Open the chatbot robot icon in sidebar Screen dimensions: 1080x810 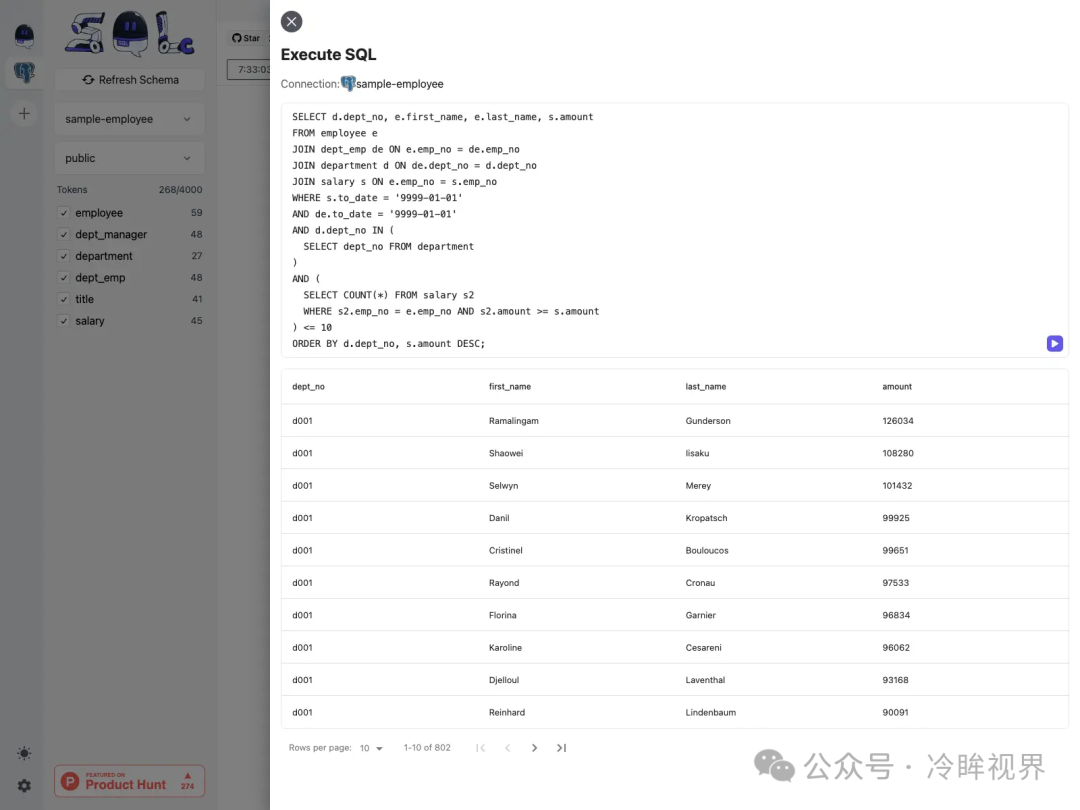tap(24, 36)
